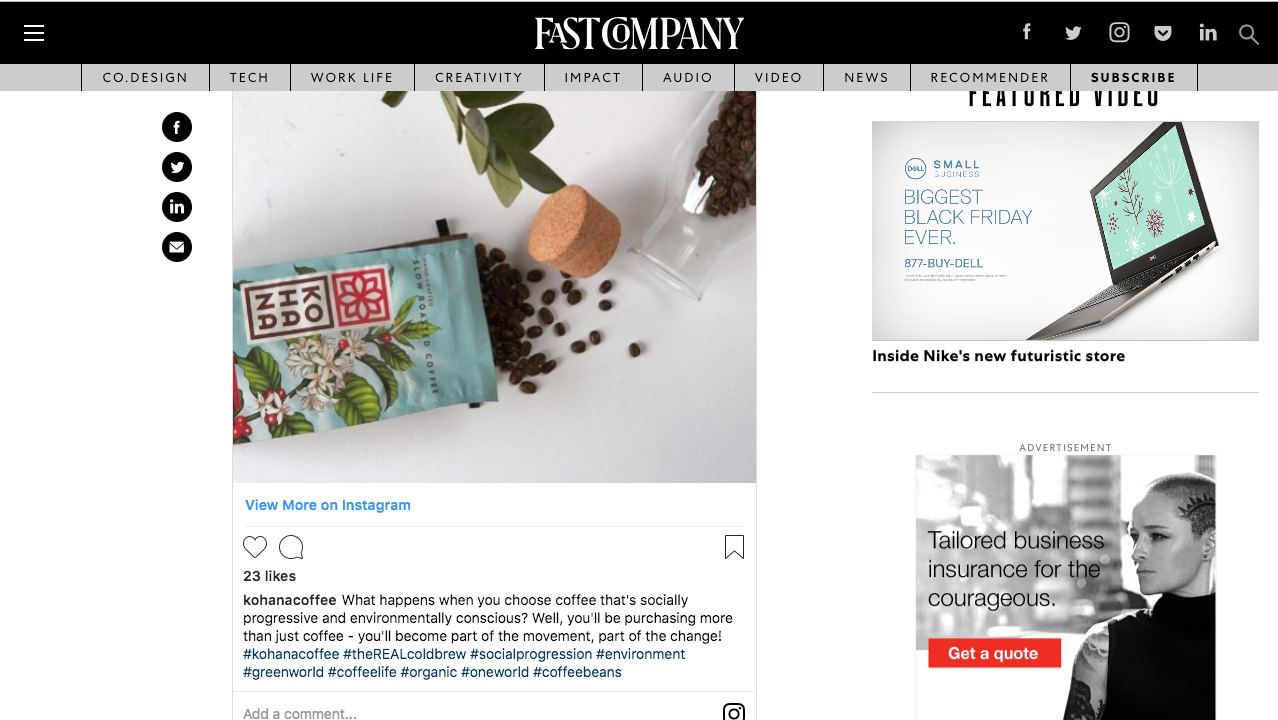
Task: Go to the CO.DESIGN section
Action: coord(145,77)
